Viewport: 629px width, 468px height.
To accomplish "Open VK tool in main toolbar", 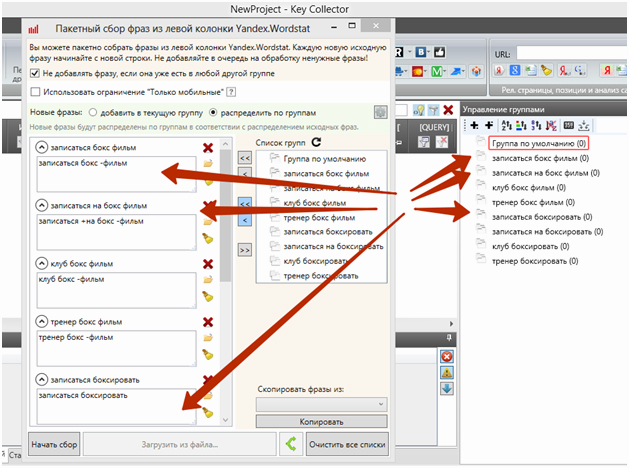I will click(x=420, y=52).
